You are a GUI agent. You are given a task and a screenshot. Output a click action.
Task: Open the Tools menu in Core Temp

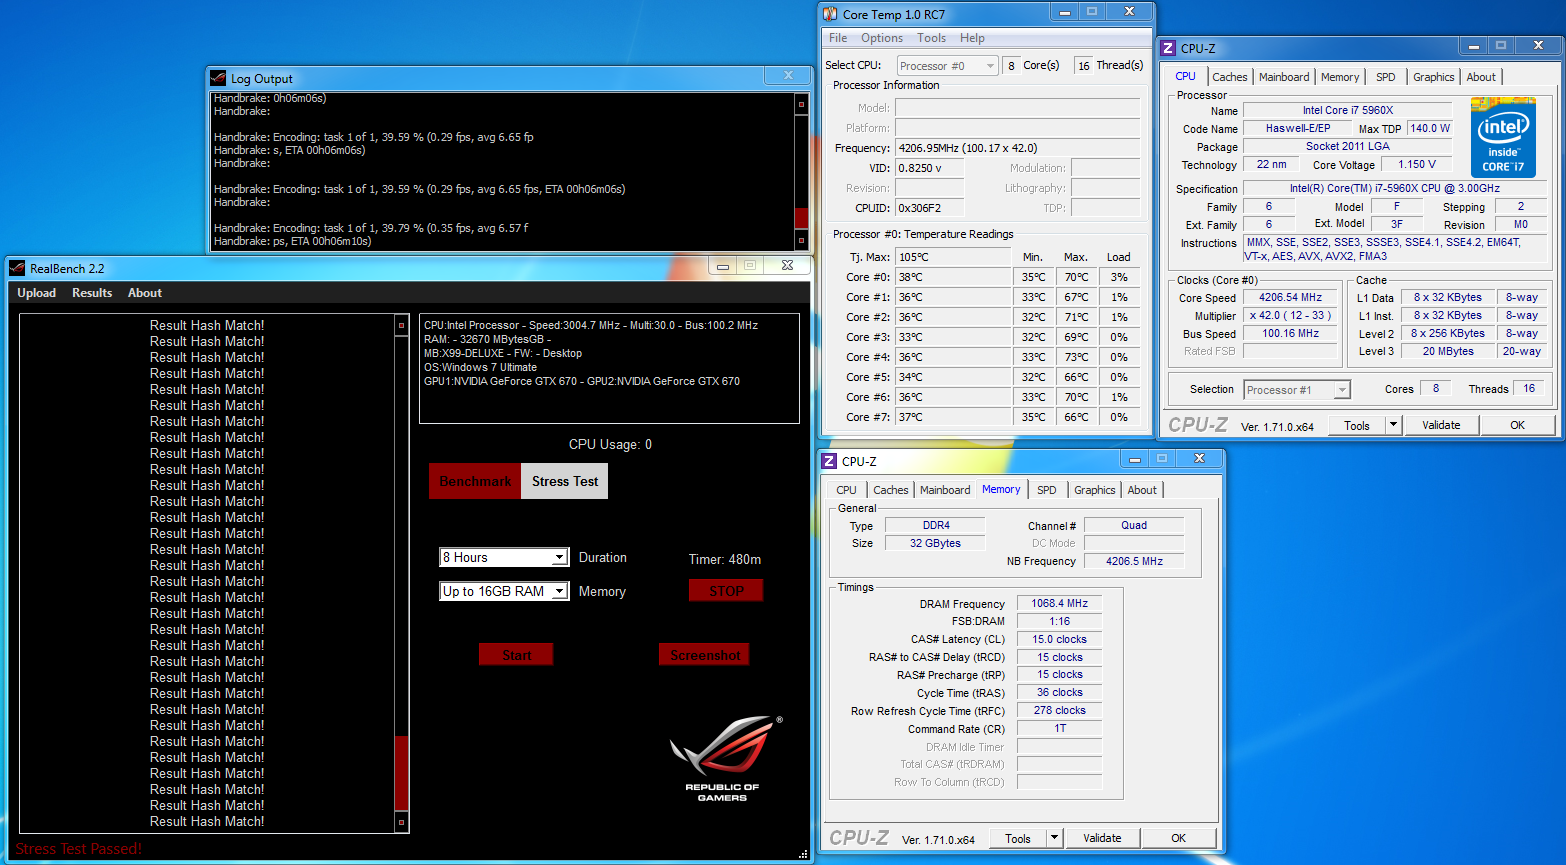pos(931,38)
